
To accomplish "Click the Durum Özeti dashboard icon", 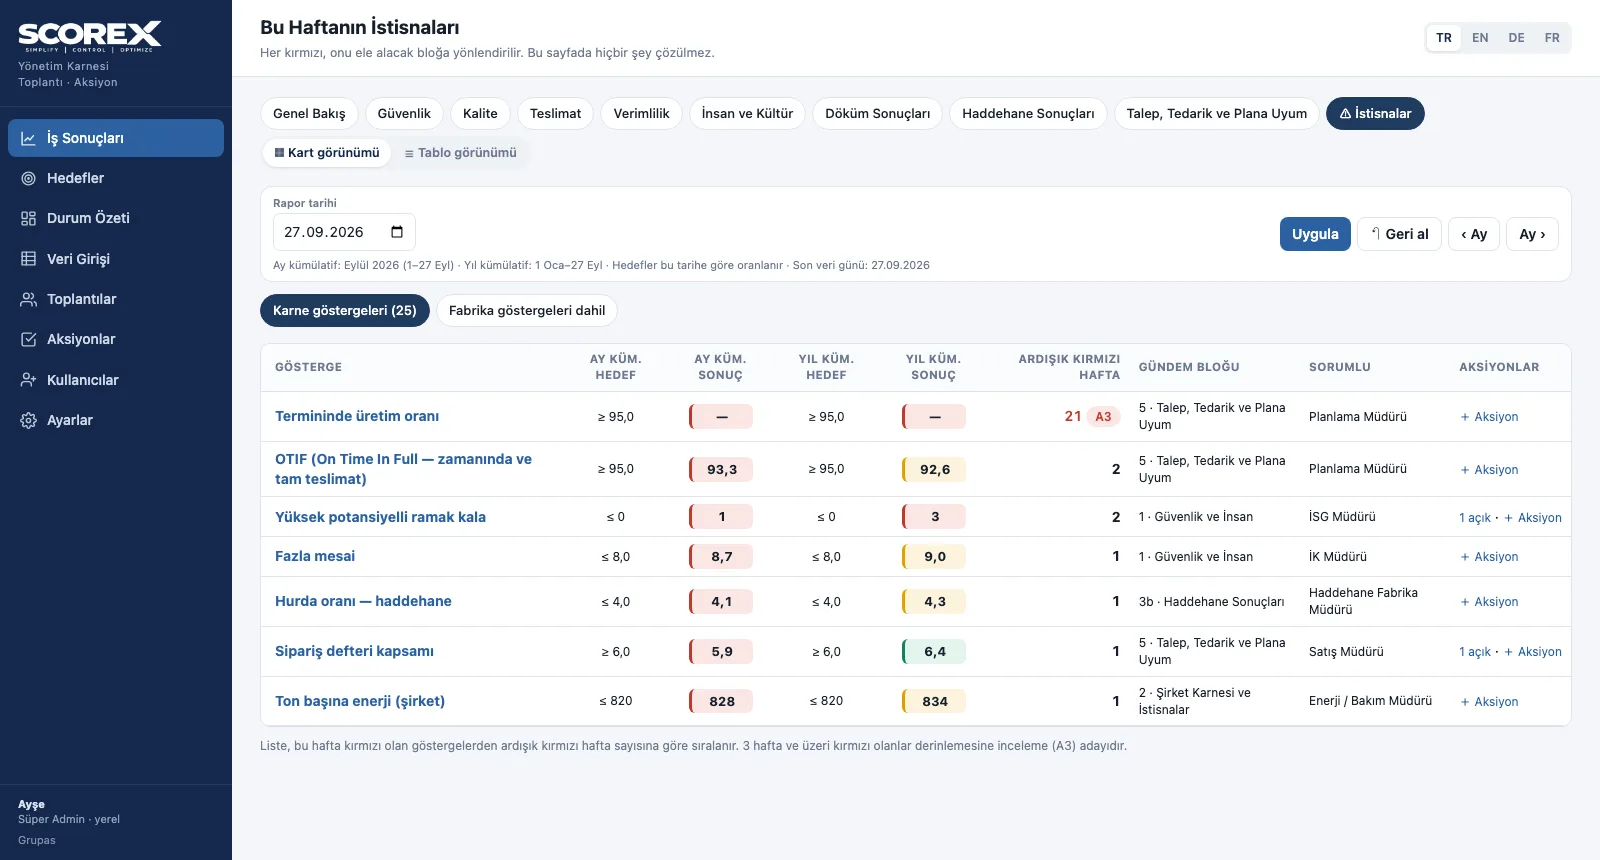I will [x=29, y=218].
